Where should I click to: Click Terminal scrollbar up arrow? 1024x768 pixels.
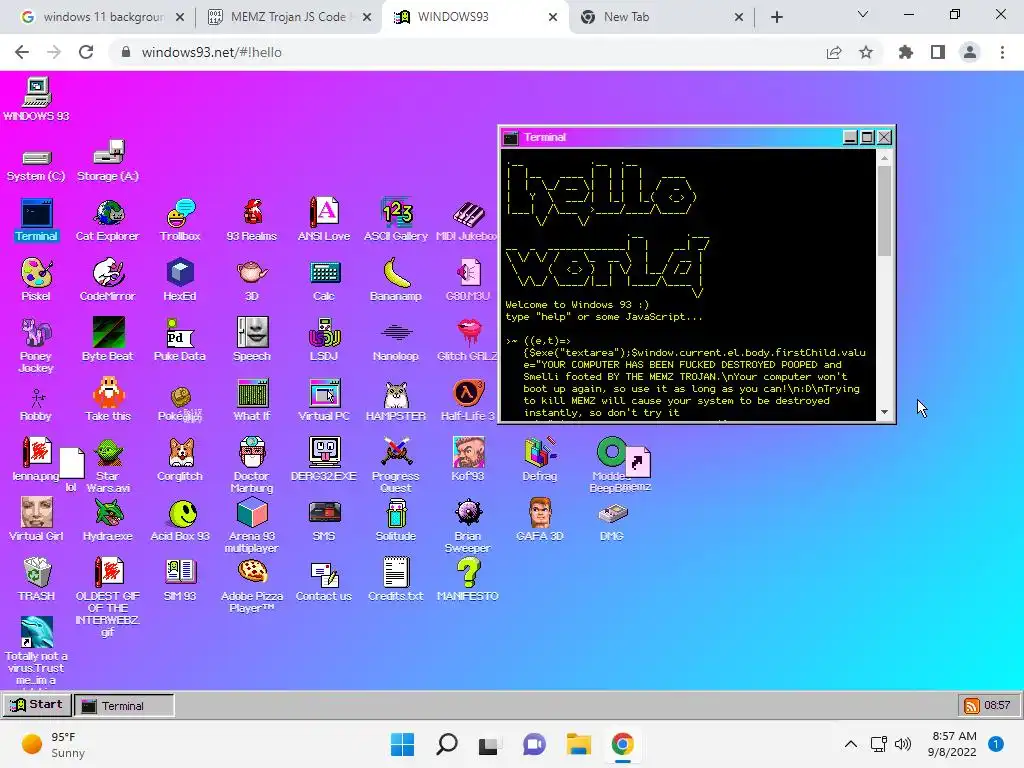coord(884,157)
